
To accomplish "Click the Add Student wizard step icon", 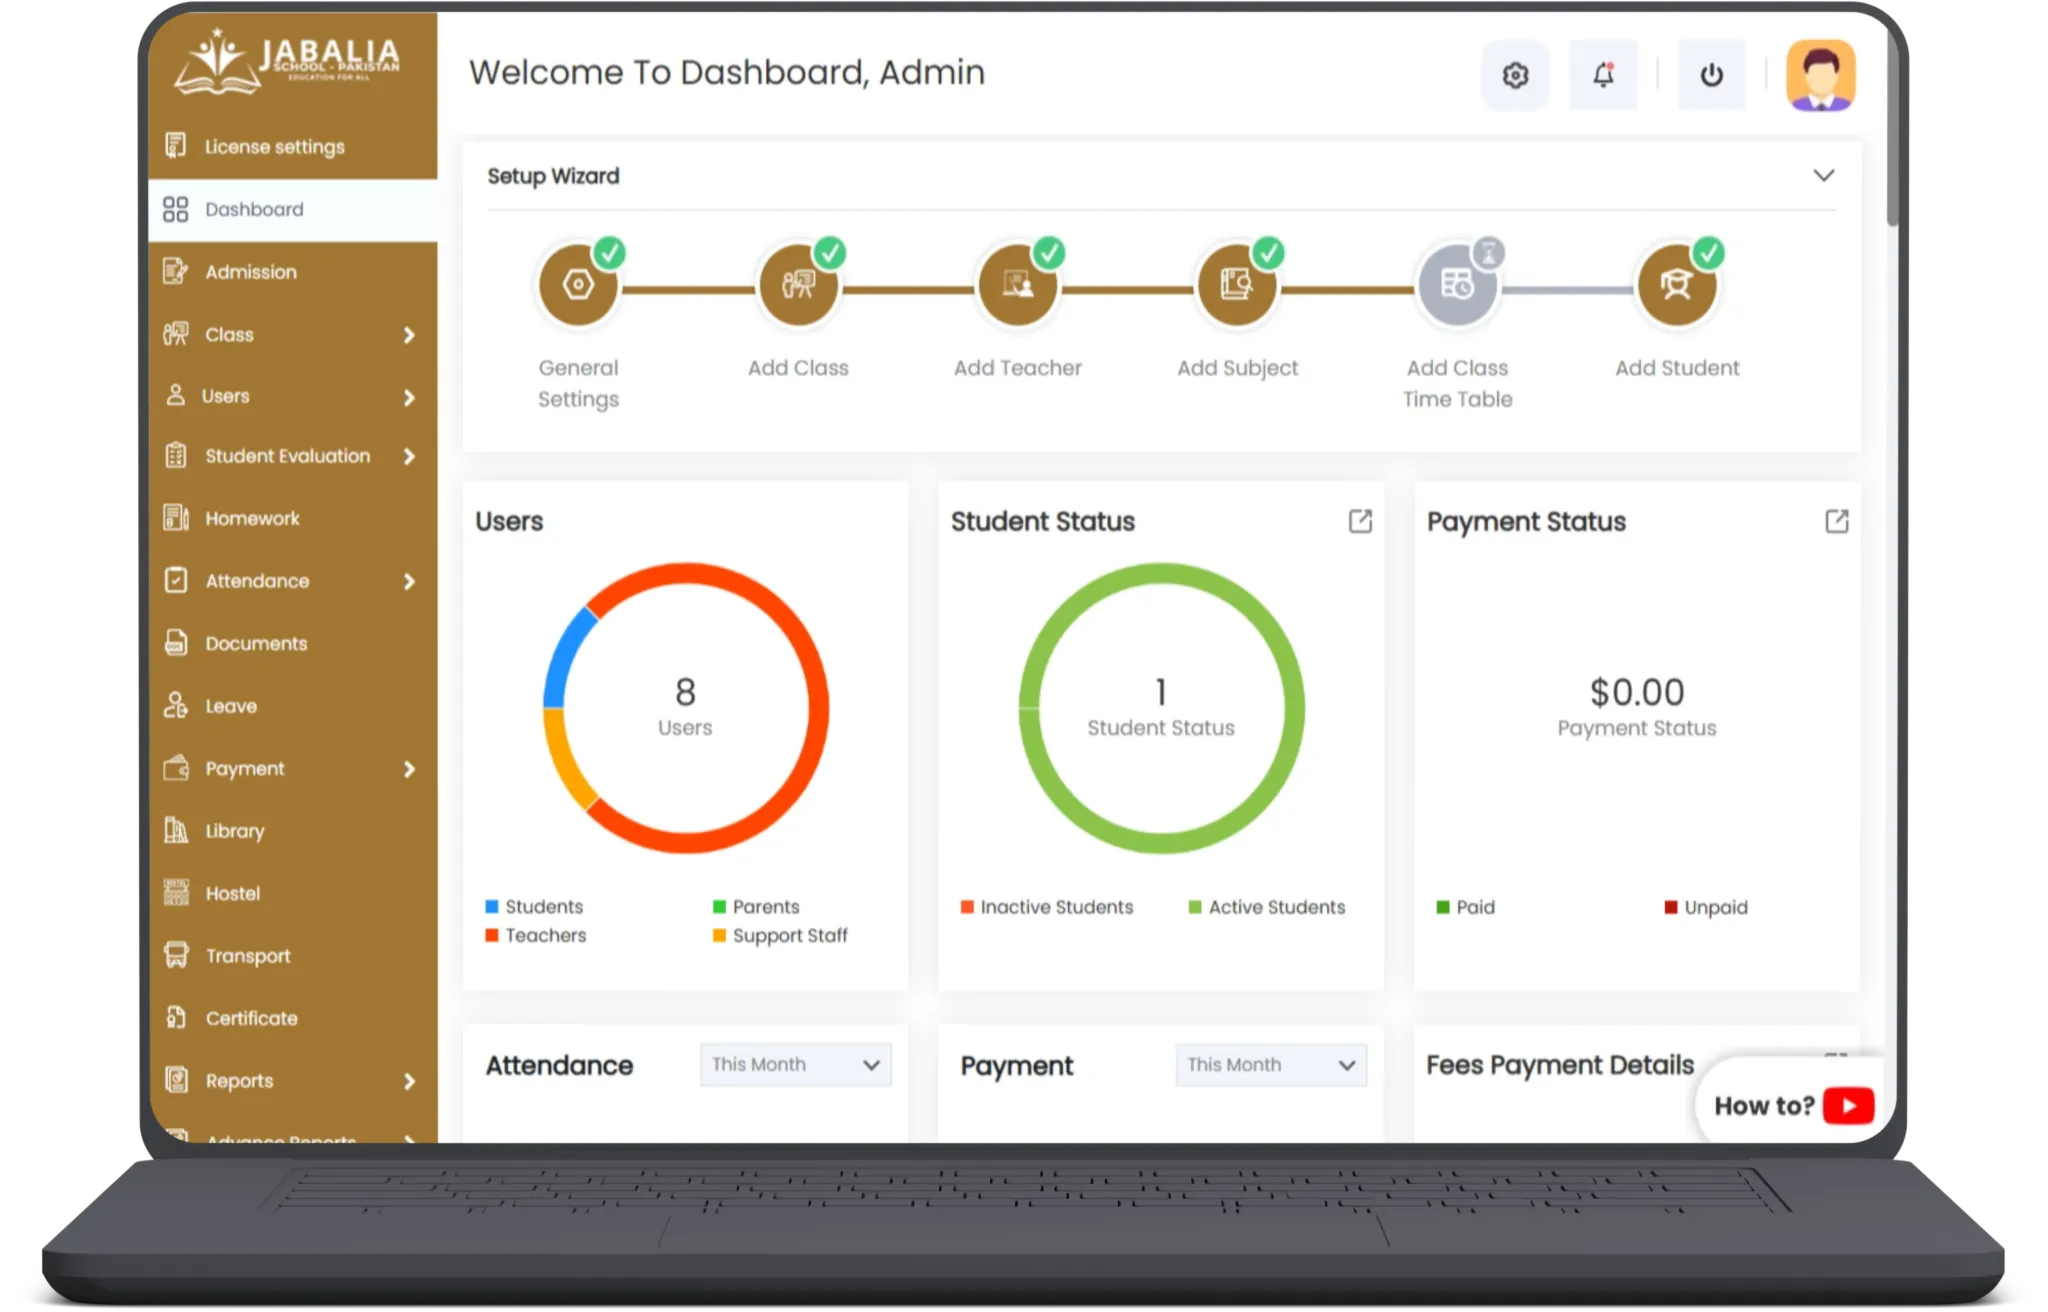I will pyautogui.click(x=1677, y=286).
